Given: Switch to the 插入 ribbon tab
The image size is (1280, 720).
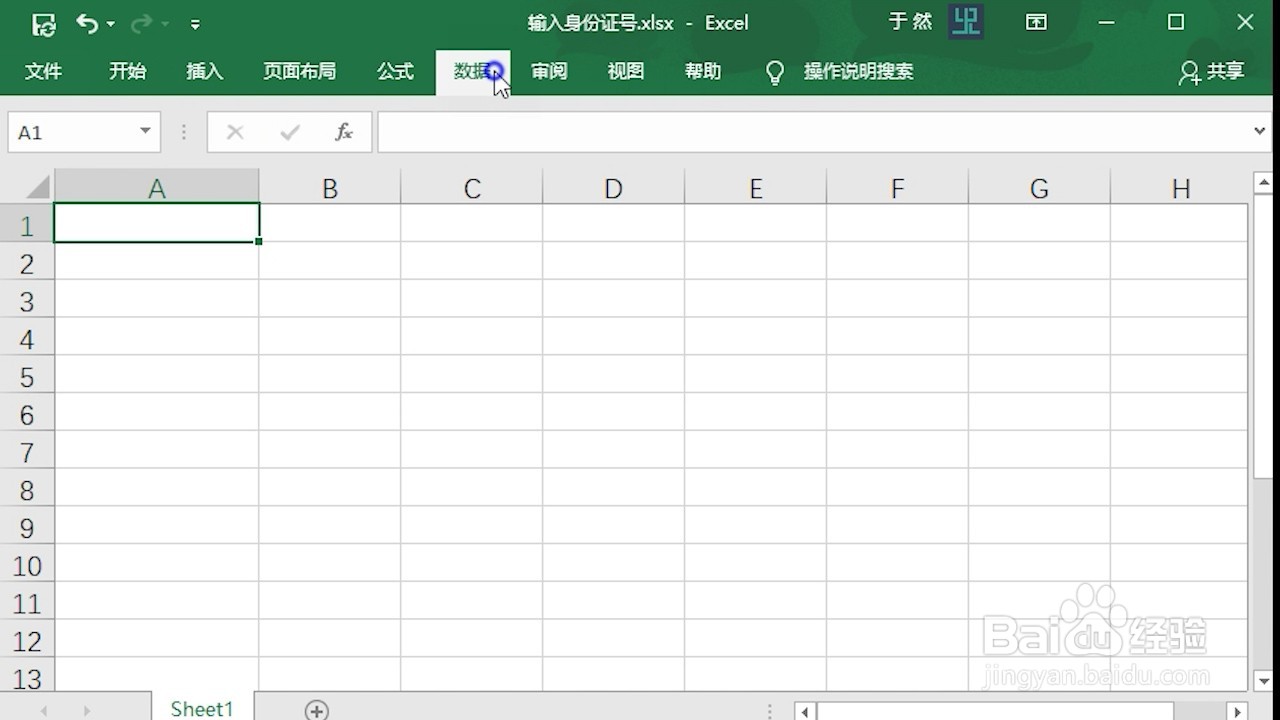Looking at the screenshot, I should [x=204, y=71].
